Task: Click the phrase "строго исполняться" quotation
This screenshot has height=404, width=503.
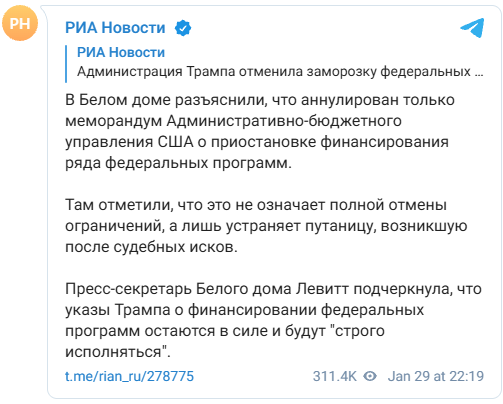Action: [x=225, y=341]
